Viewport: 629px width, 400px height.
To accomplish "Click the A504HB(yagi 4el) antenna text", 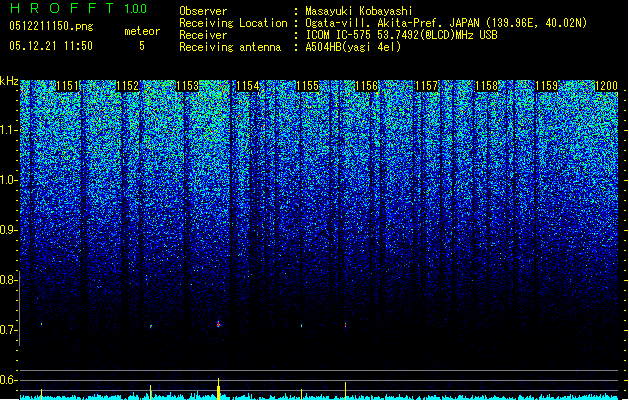I will (353, 47).
